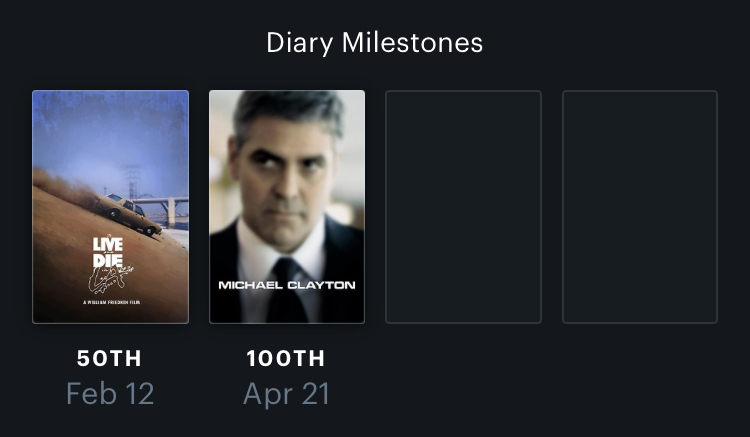The width and height of the screenshot is (750, 437).
Task: Click the word Diary in the heading
Action: (x=301, y=43)
